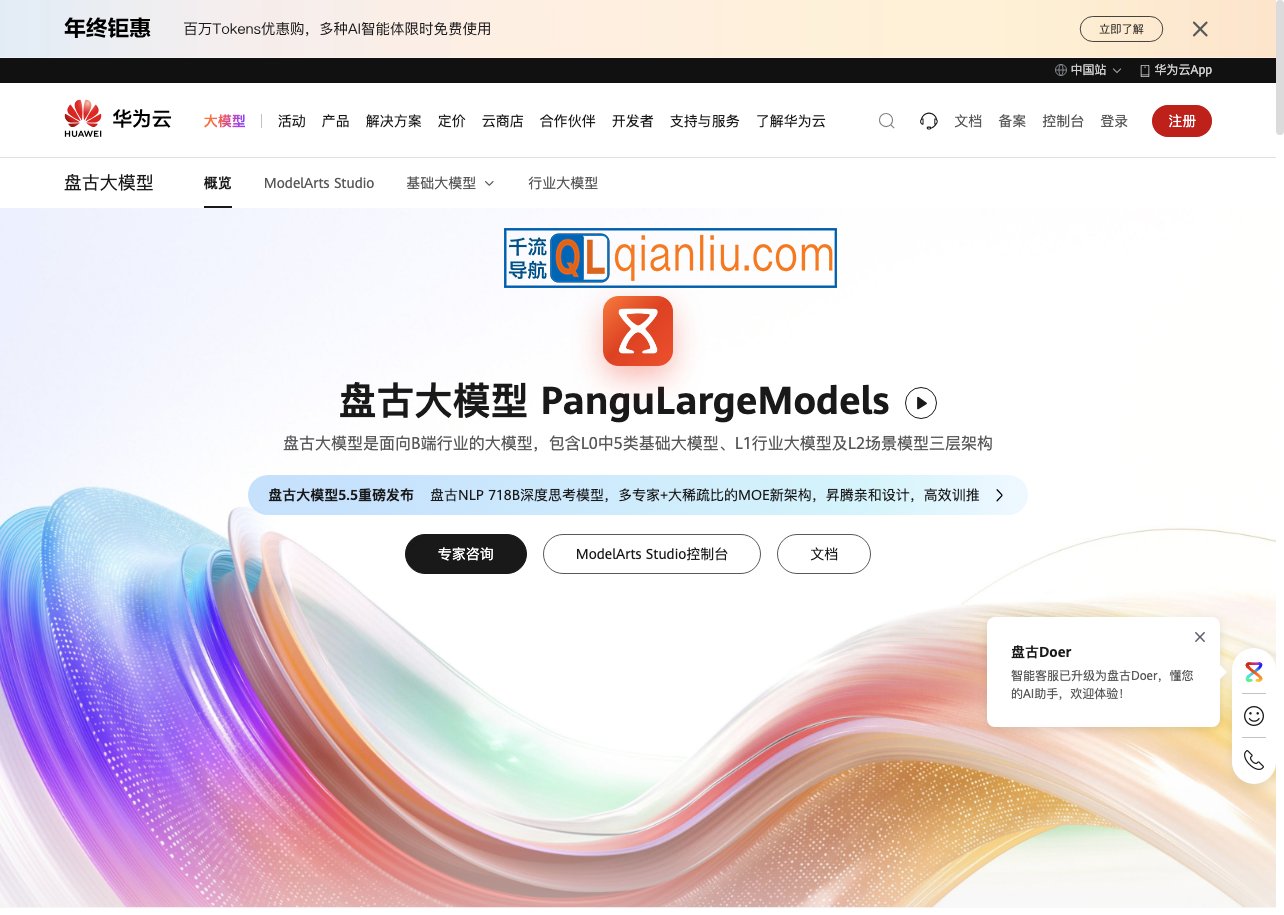Click the smiley feedback icon on right sidebar
1284x915 pixels.
[1253, 716]
